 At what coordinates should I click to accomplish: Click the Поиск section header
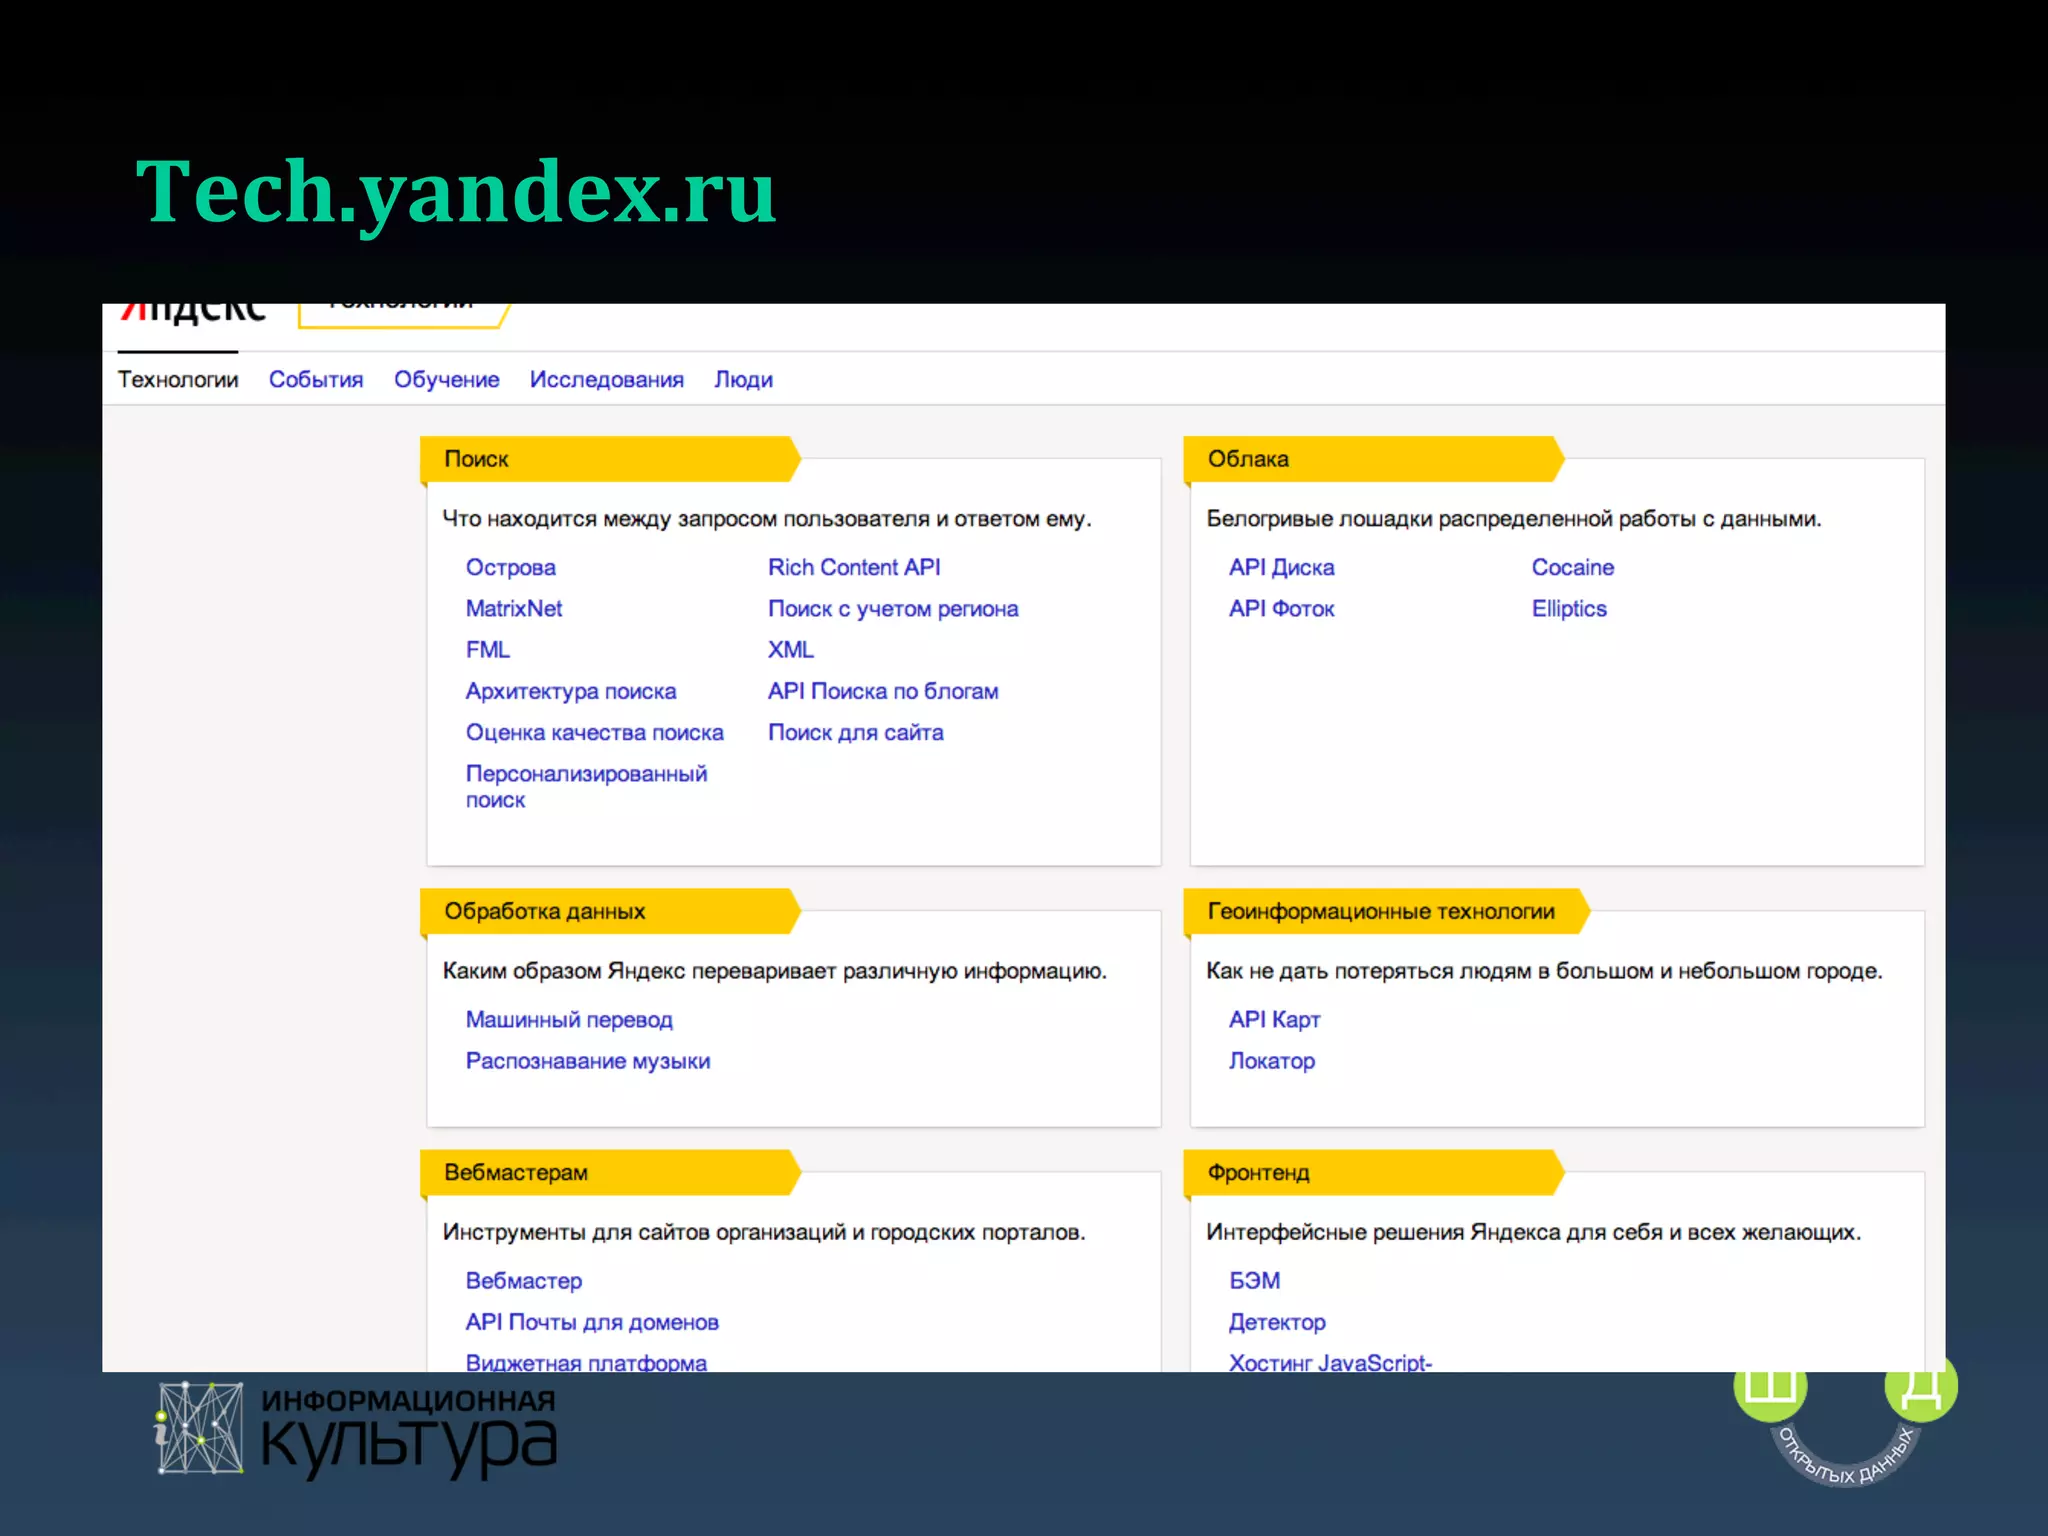[610, 459]
